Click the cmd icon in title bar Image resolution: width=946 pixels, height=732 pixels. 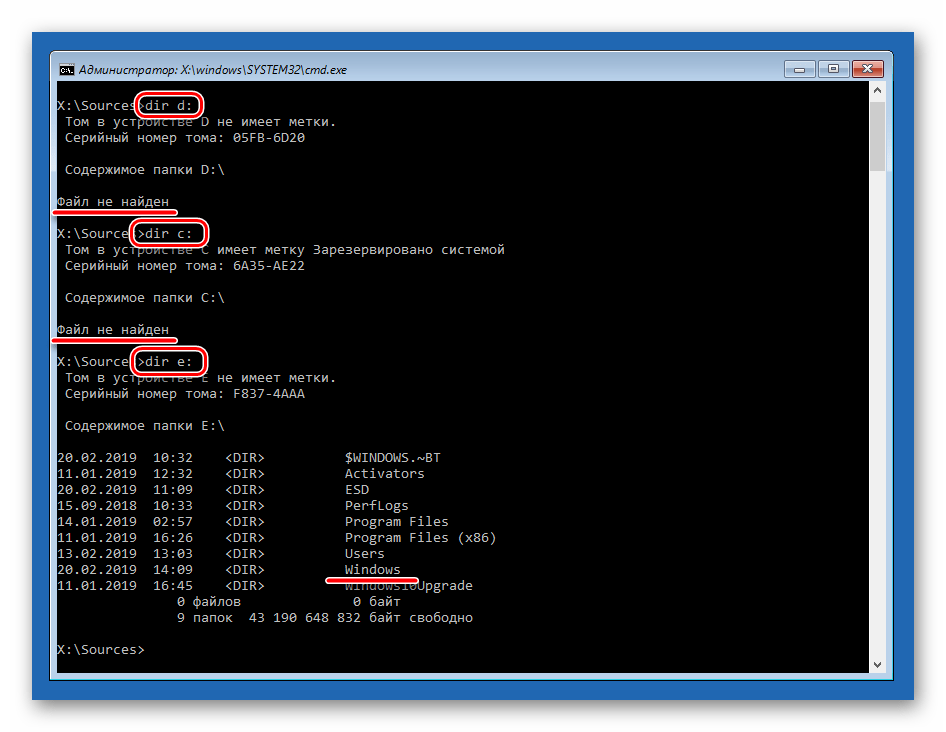(x=66, y=70)
